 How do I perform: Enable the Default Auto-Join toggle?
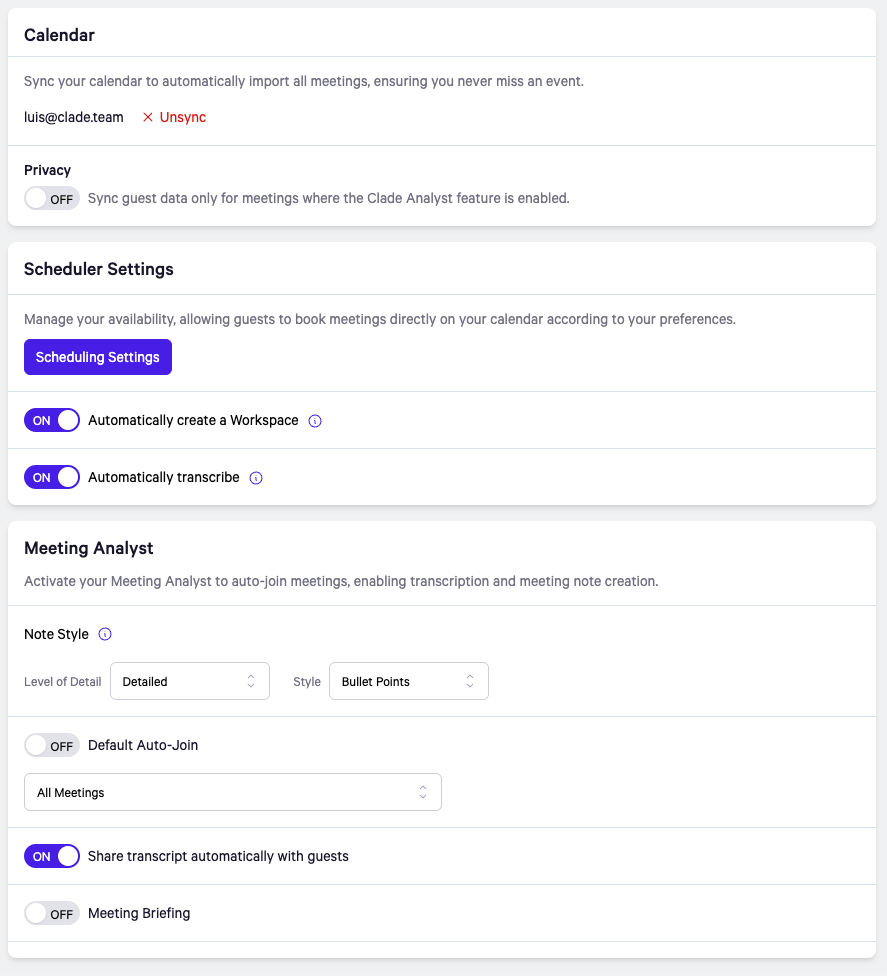(52, 745)
